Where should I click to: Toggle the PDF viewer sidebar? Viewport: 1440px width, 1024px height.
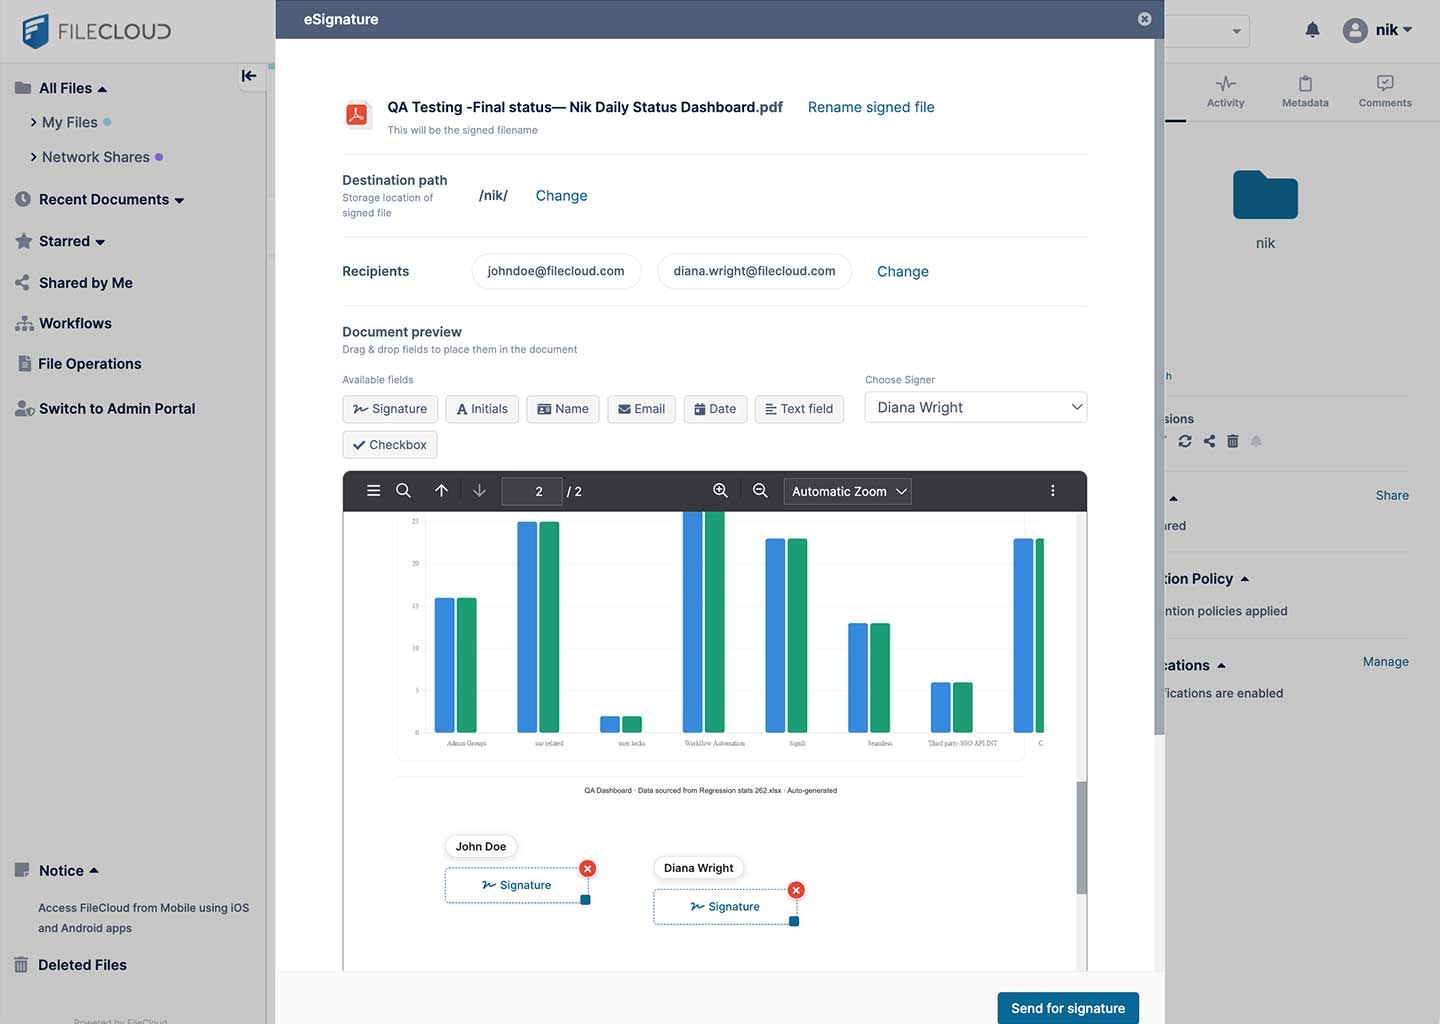[373, 491]
